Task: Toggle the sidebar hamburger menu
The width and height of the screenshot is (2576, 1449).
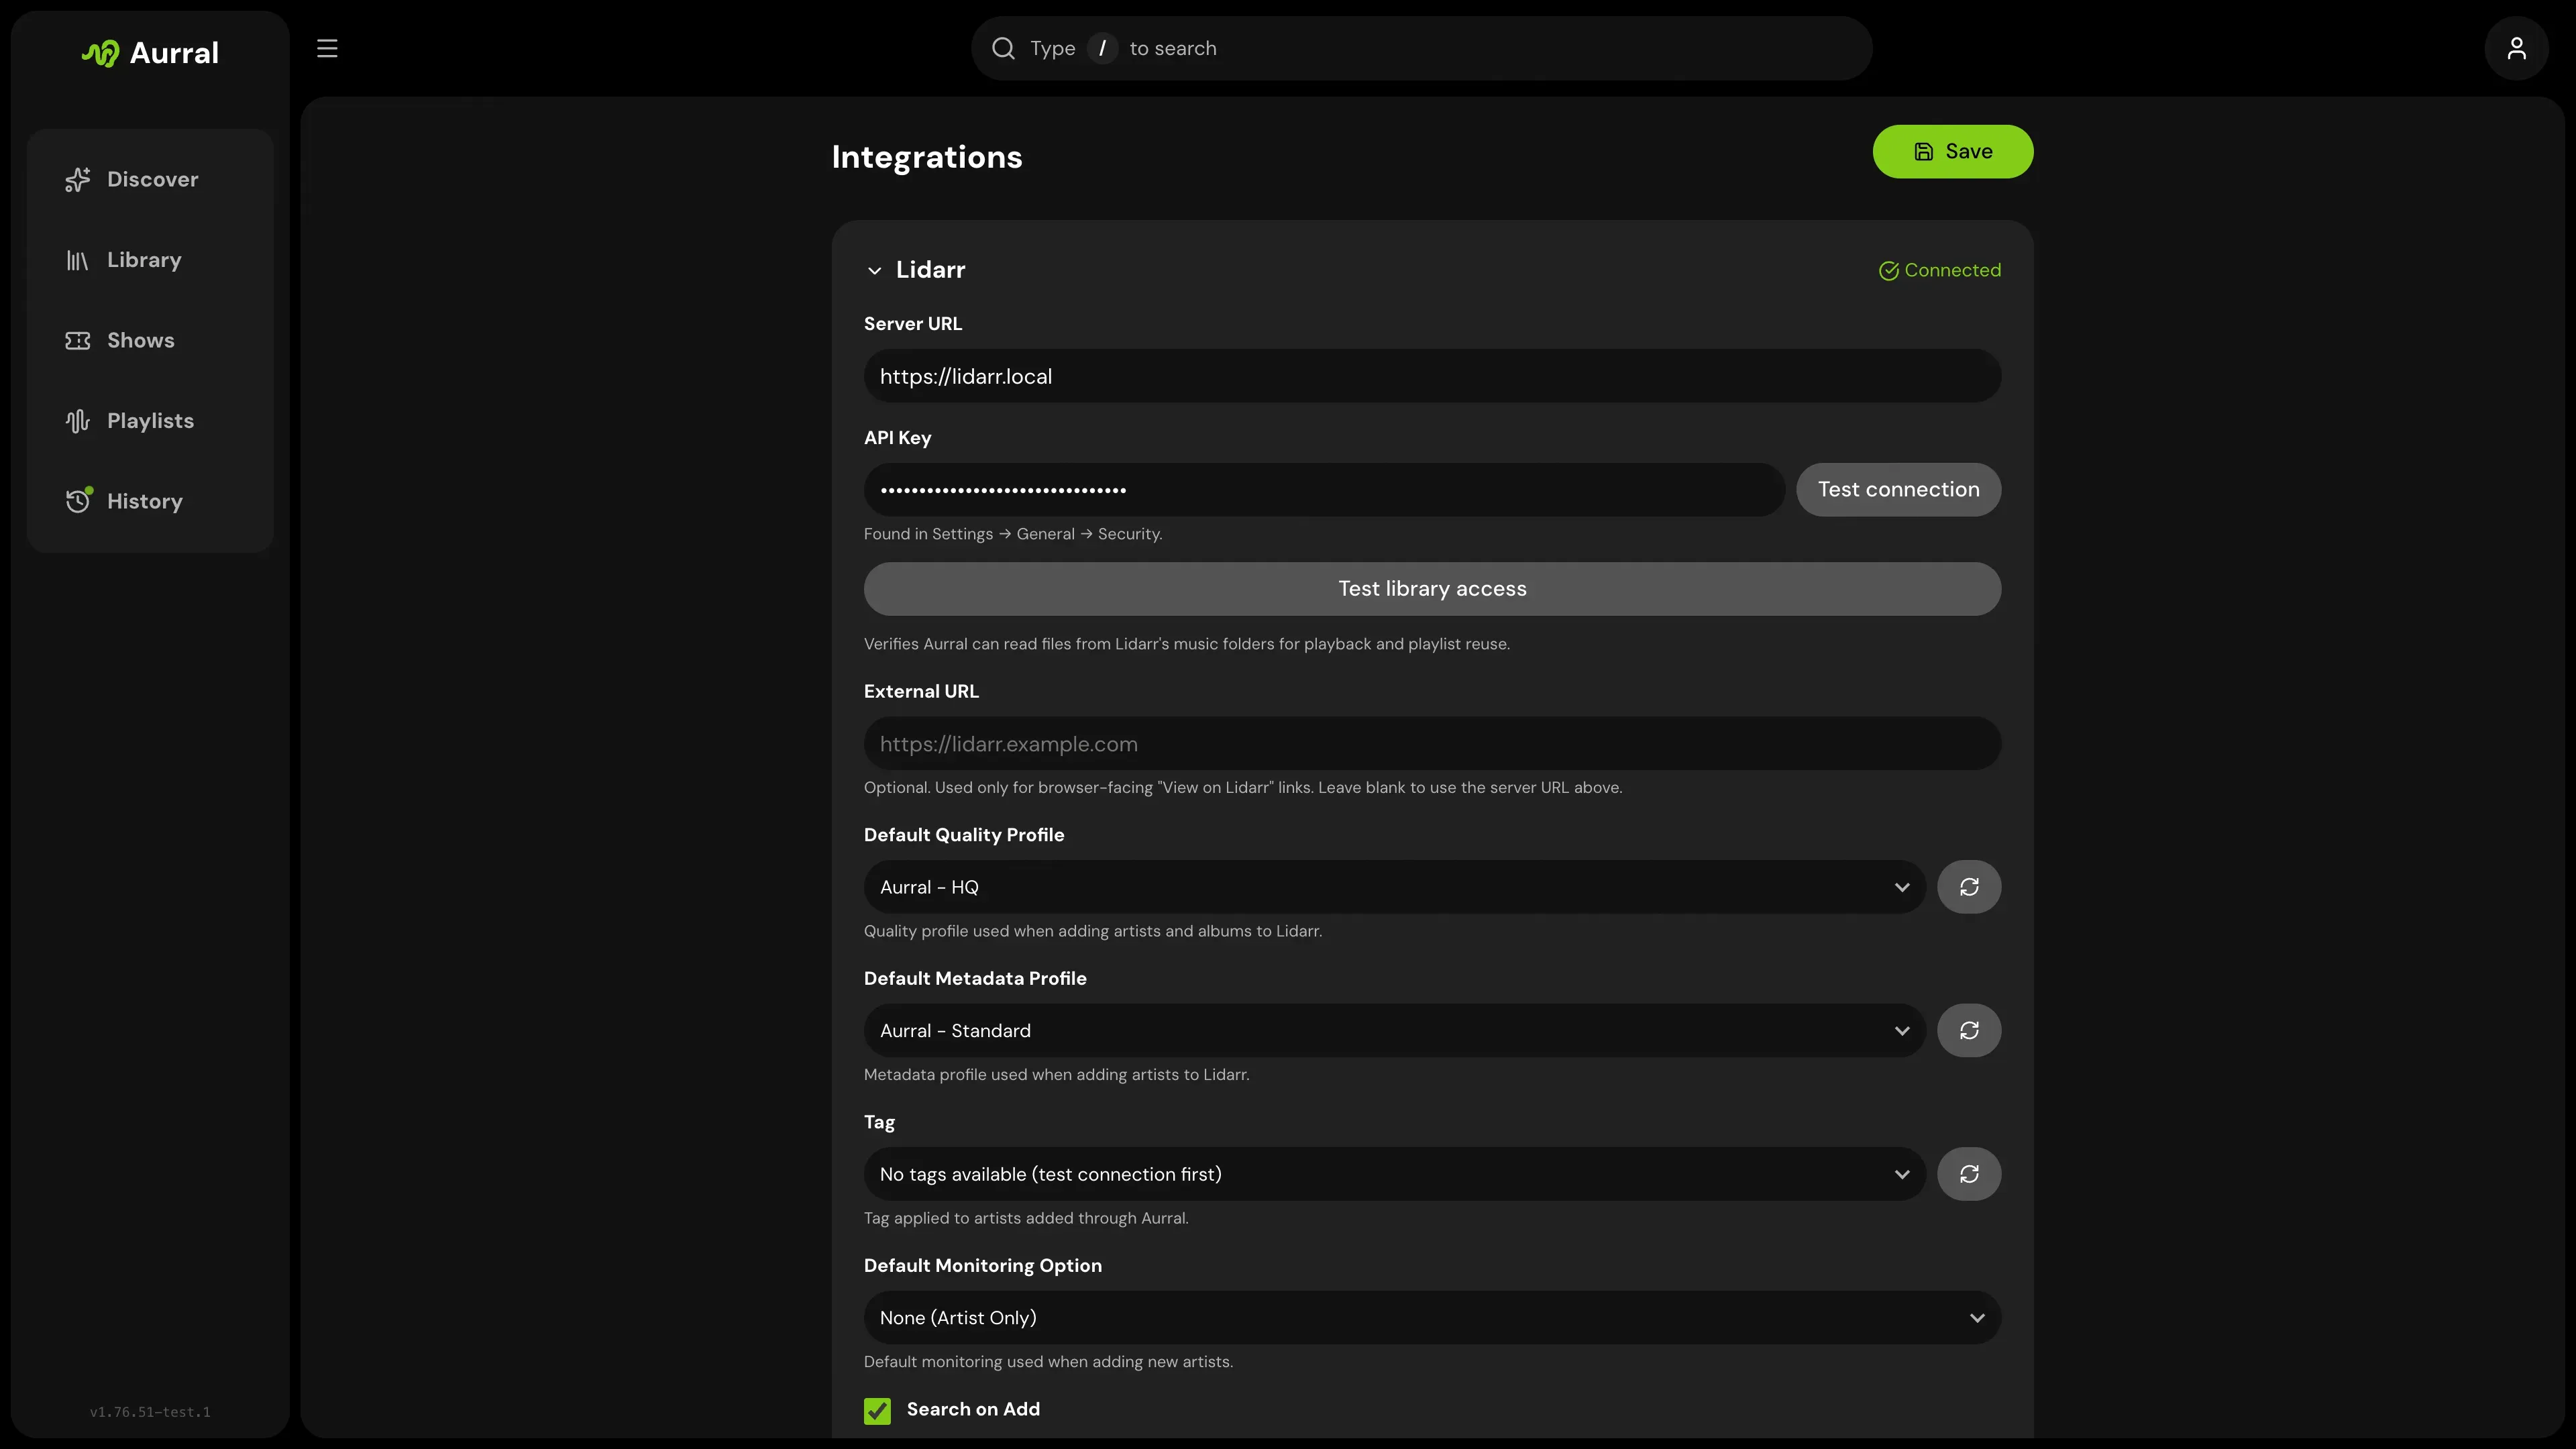Action: coord(327,48)
